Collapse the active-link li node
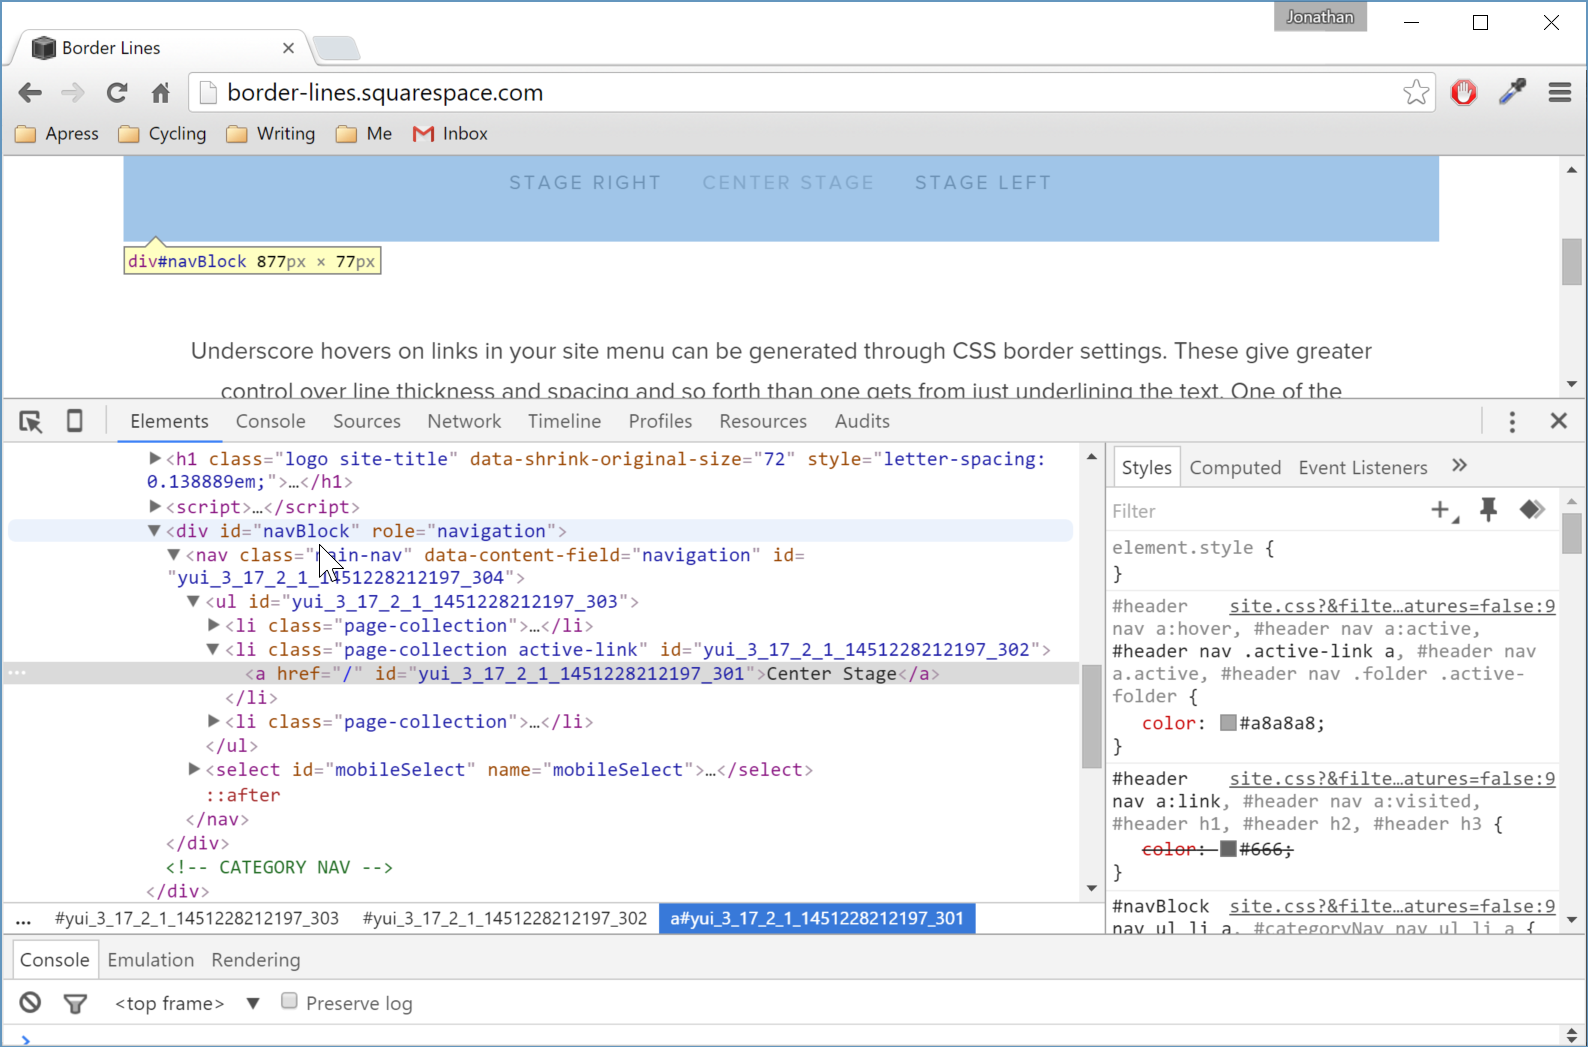 [213, 649]
